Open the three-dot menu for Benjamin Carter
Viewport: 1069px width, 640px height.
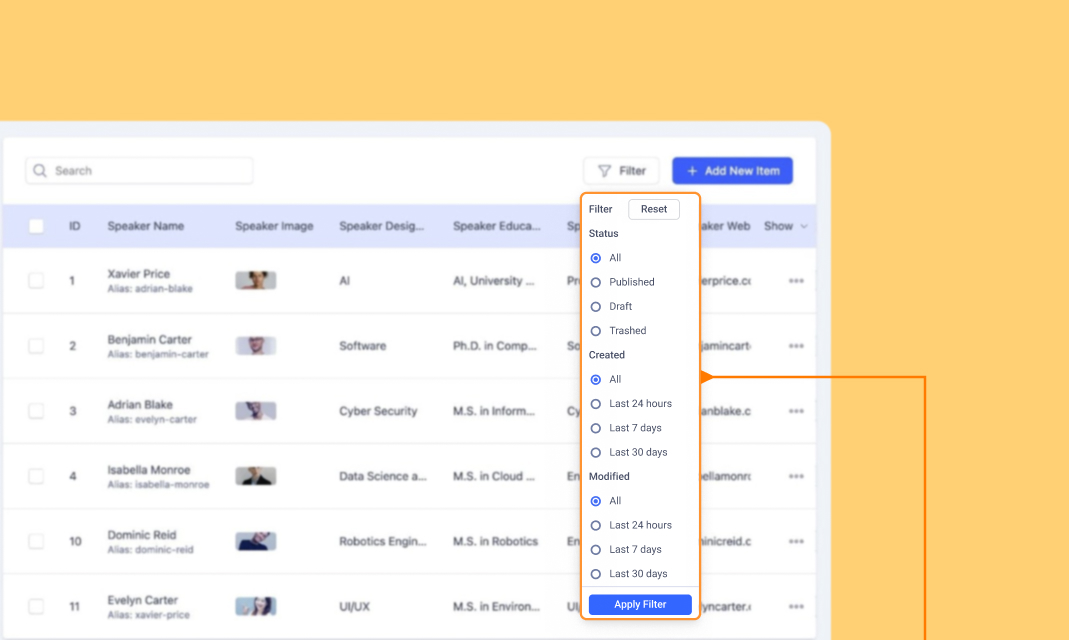point(796,346)
